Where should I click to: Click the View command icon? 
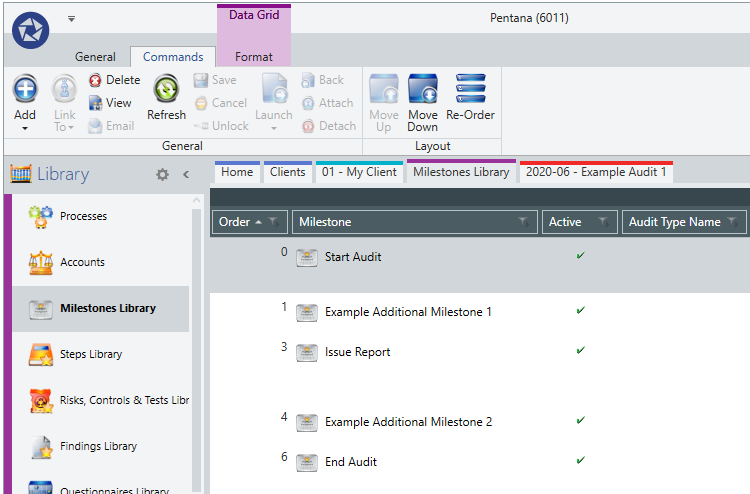point(95,103)
